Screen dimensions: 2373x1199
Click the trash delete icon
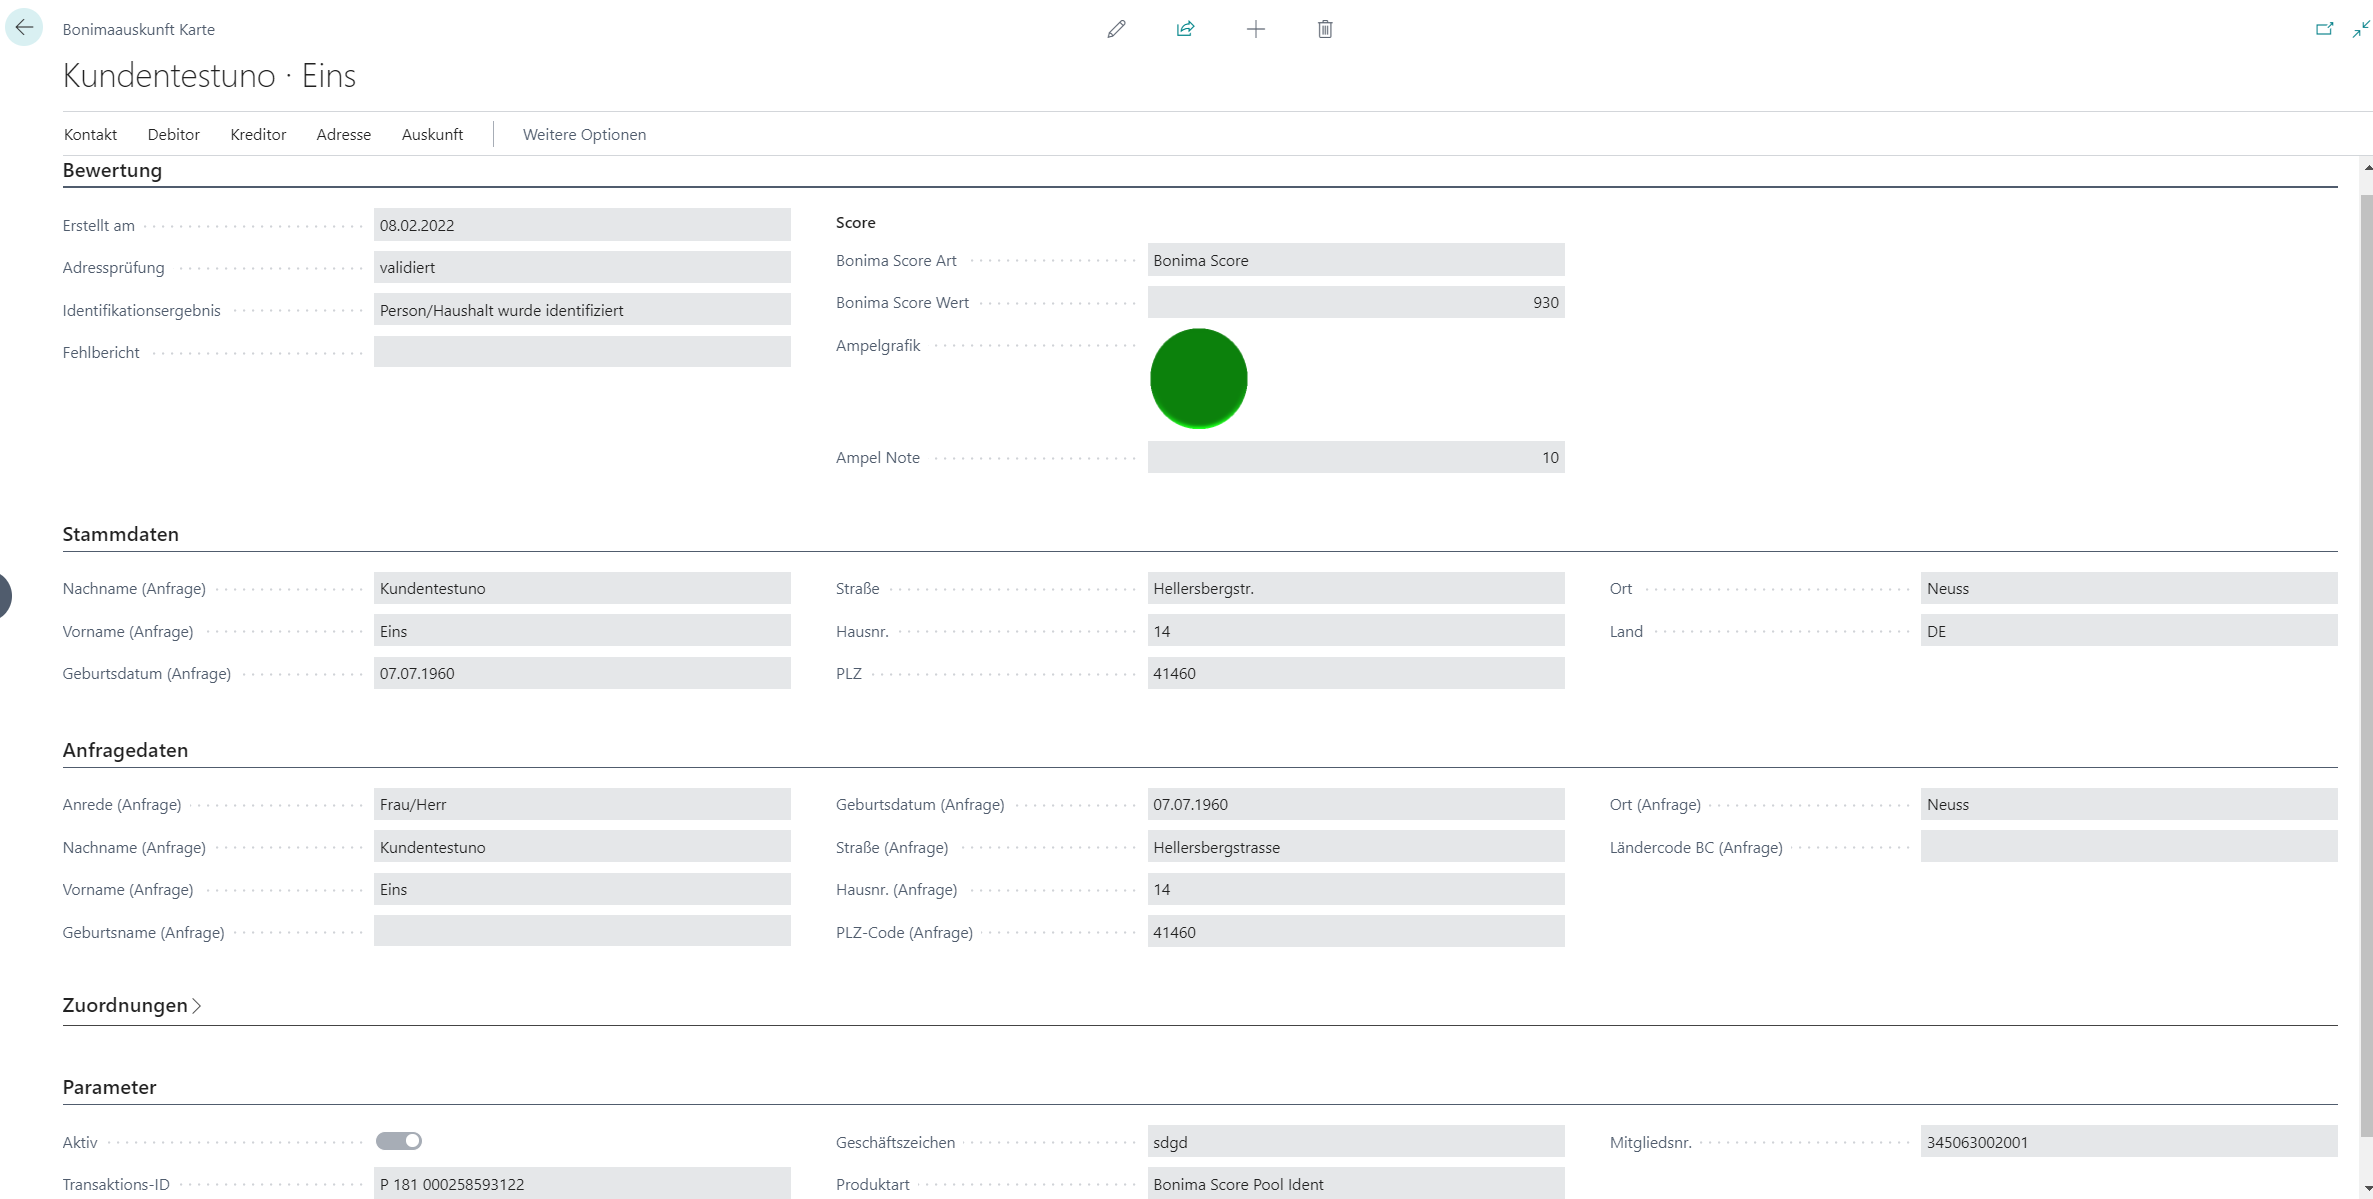pyautogui.click(x=1324, y=29)
